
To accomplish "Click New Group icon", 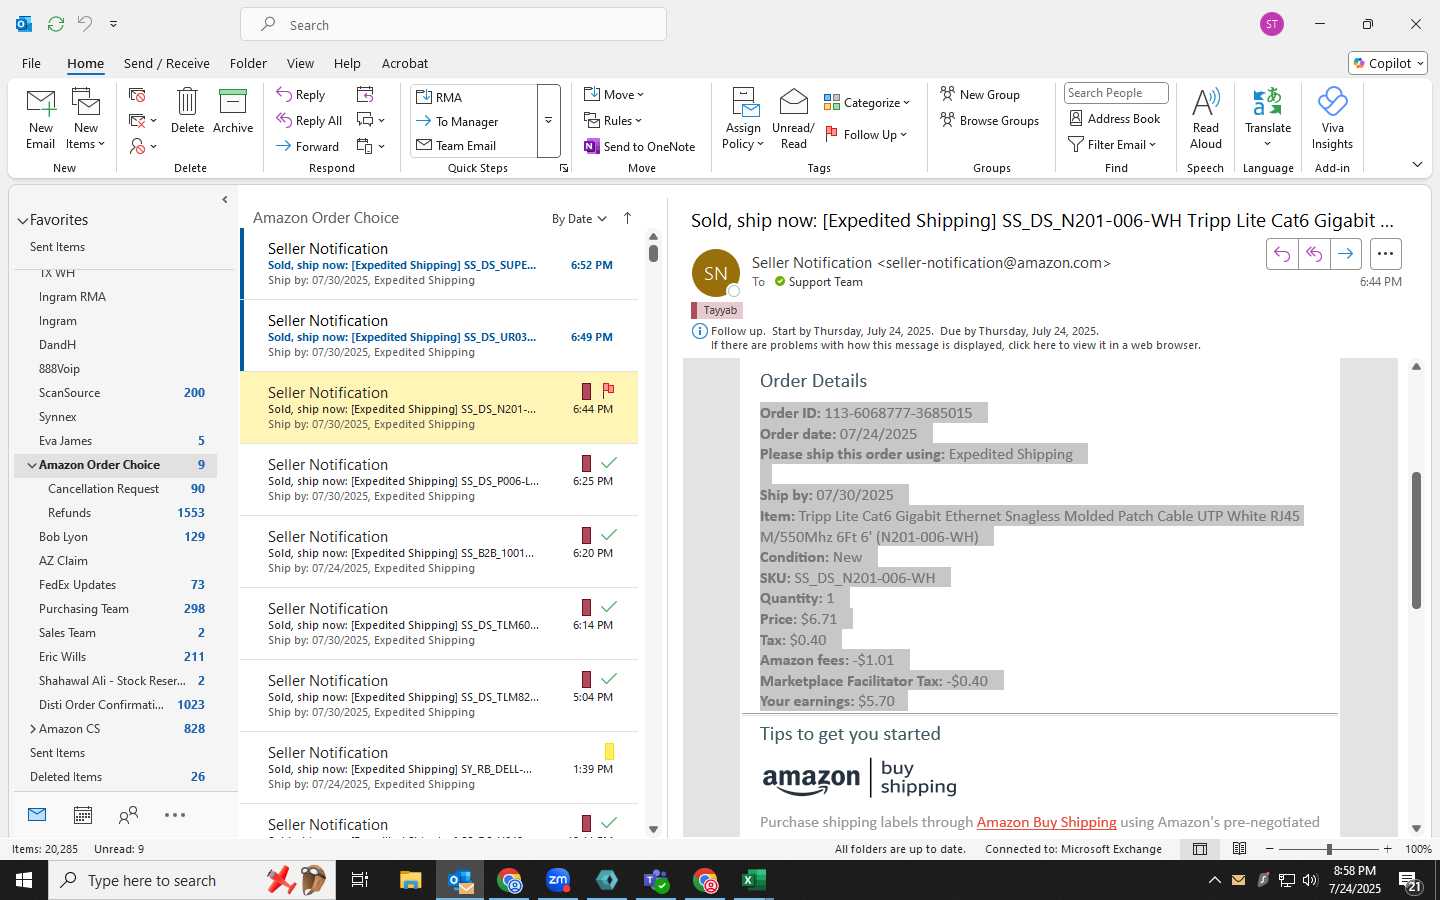I will [x=980, y=94].
